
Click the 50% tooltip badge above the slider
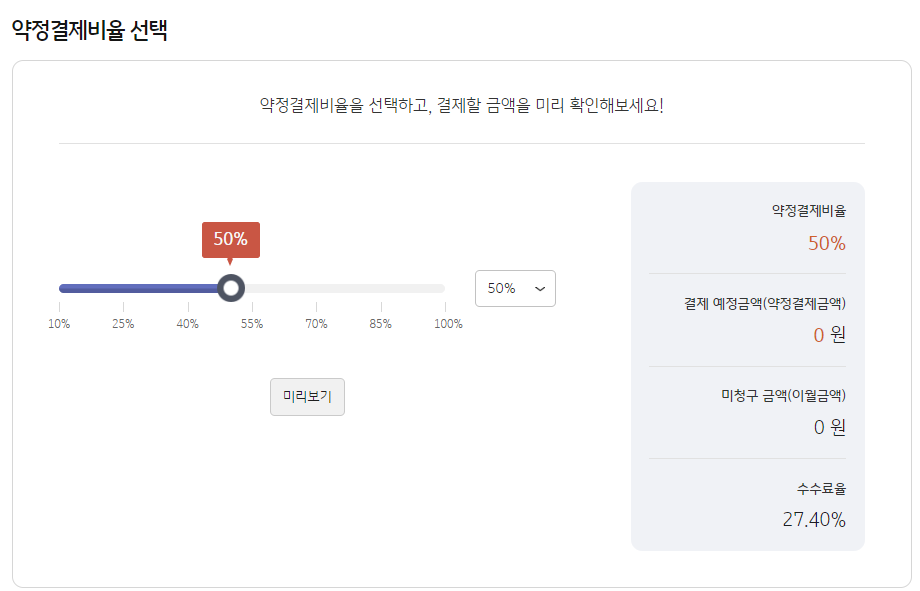(231, 239)
